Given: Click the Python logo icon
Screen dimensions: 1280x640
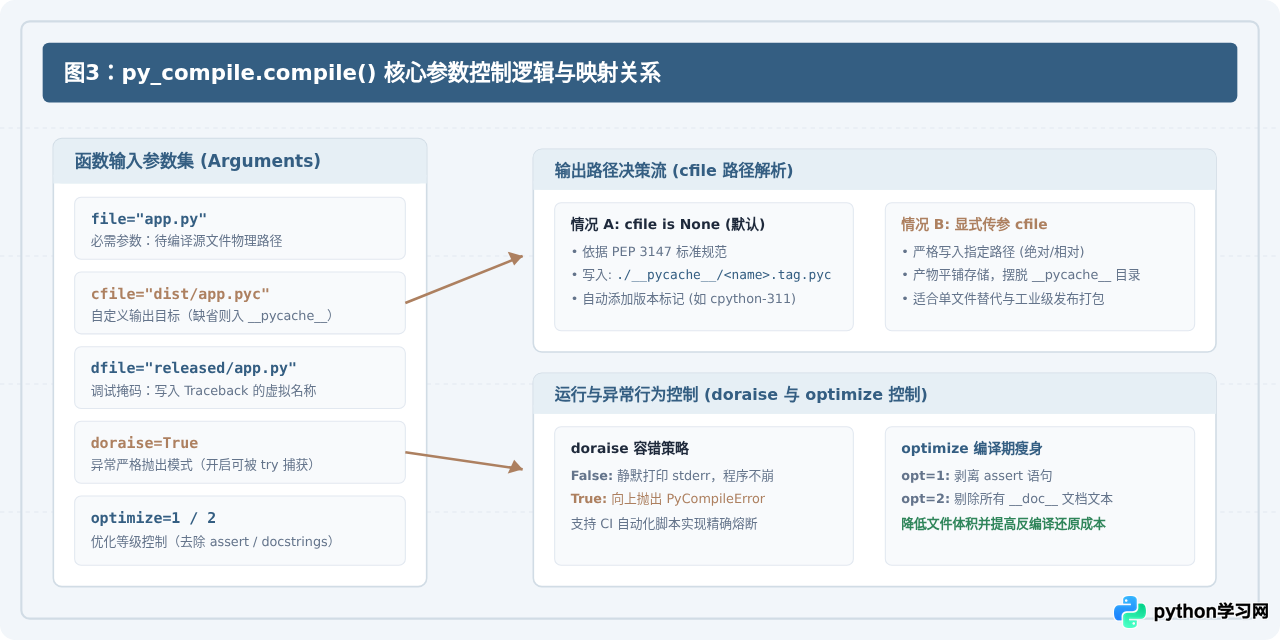Looking at the screenshot, I should click(1130, 612).
